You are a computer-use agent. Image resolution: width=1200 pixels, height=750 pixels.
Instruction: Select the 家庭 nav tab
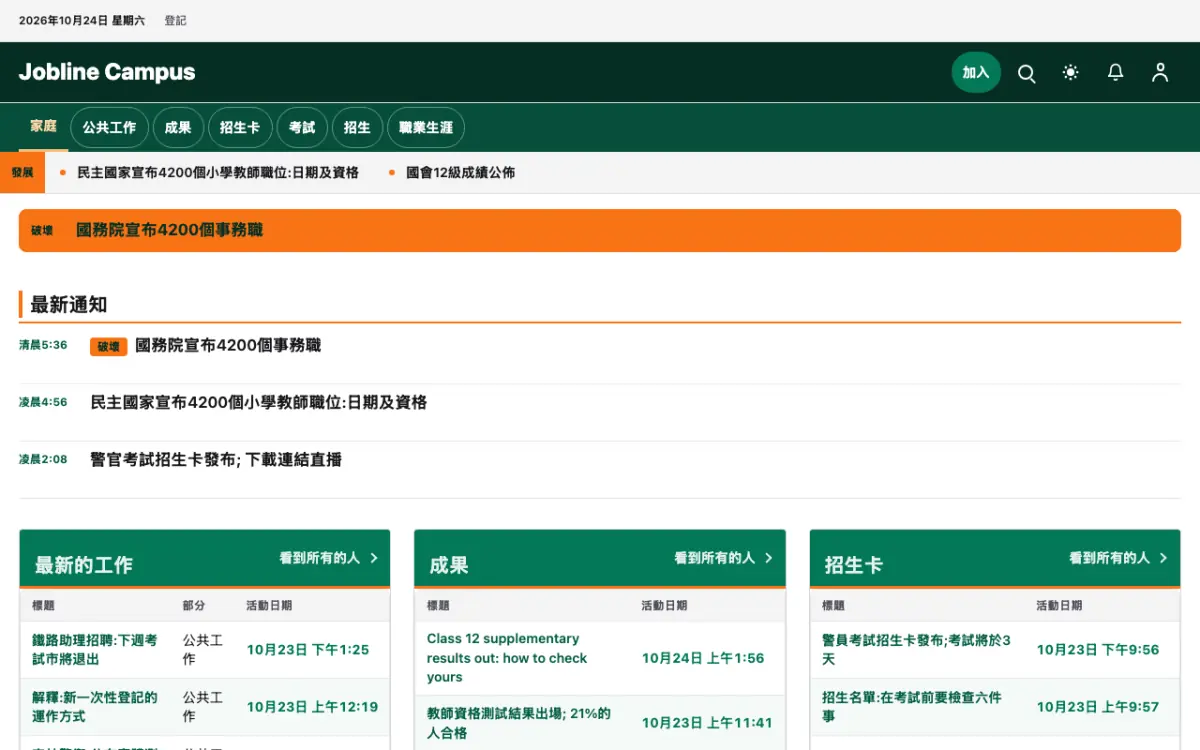(x=44, y=127)
